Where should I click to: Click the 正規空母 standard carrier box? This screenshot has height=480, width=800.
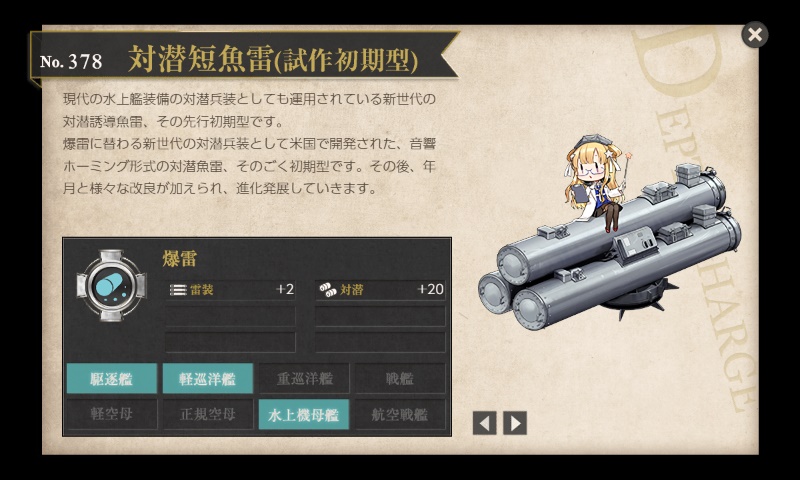208,414
